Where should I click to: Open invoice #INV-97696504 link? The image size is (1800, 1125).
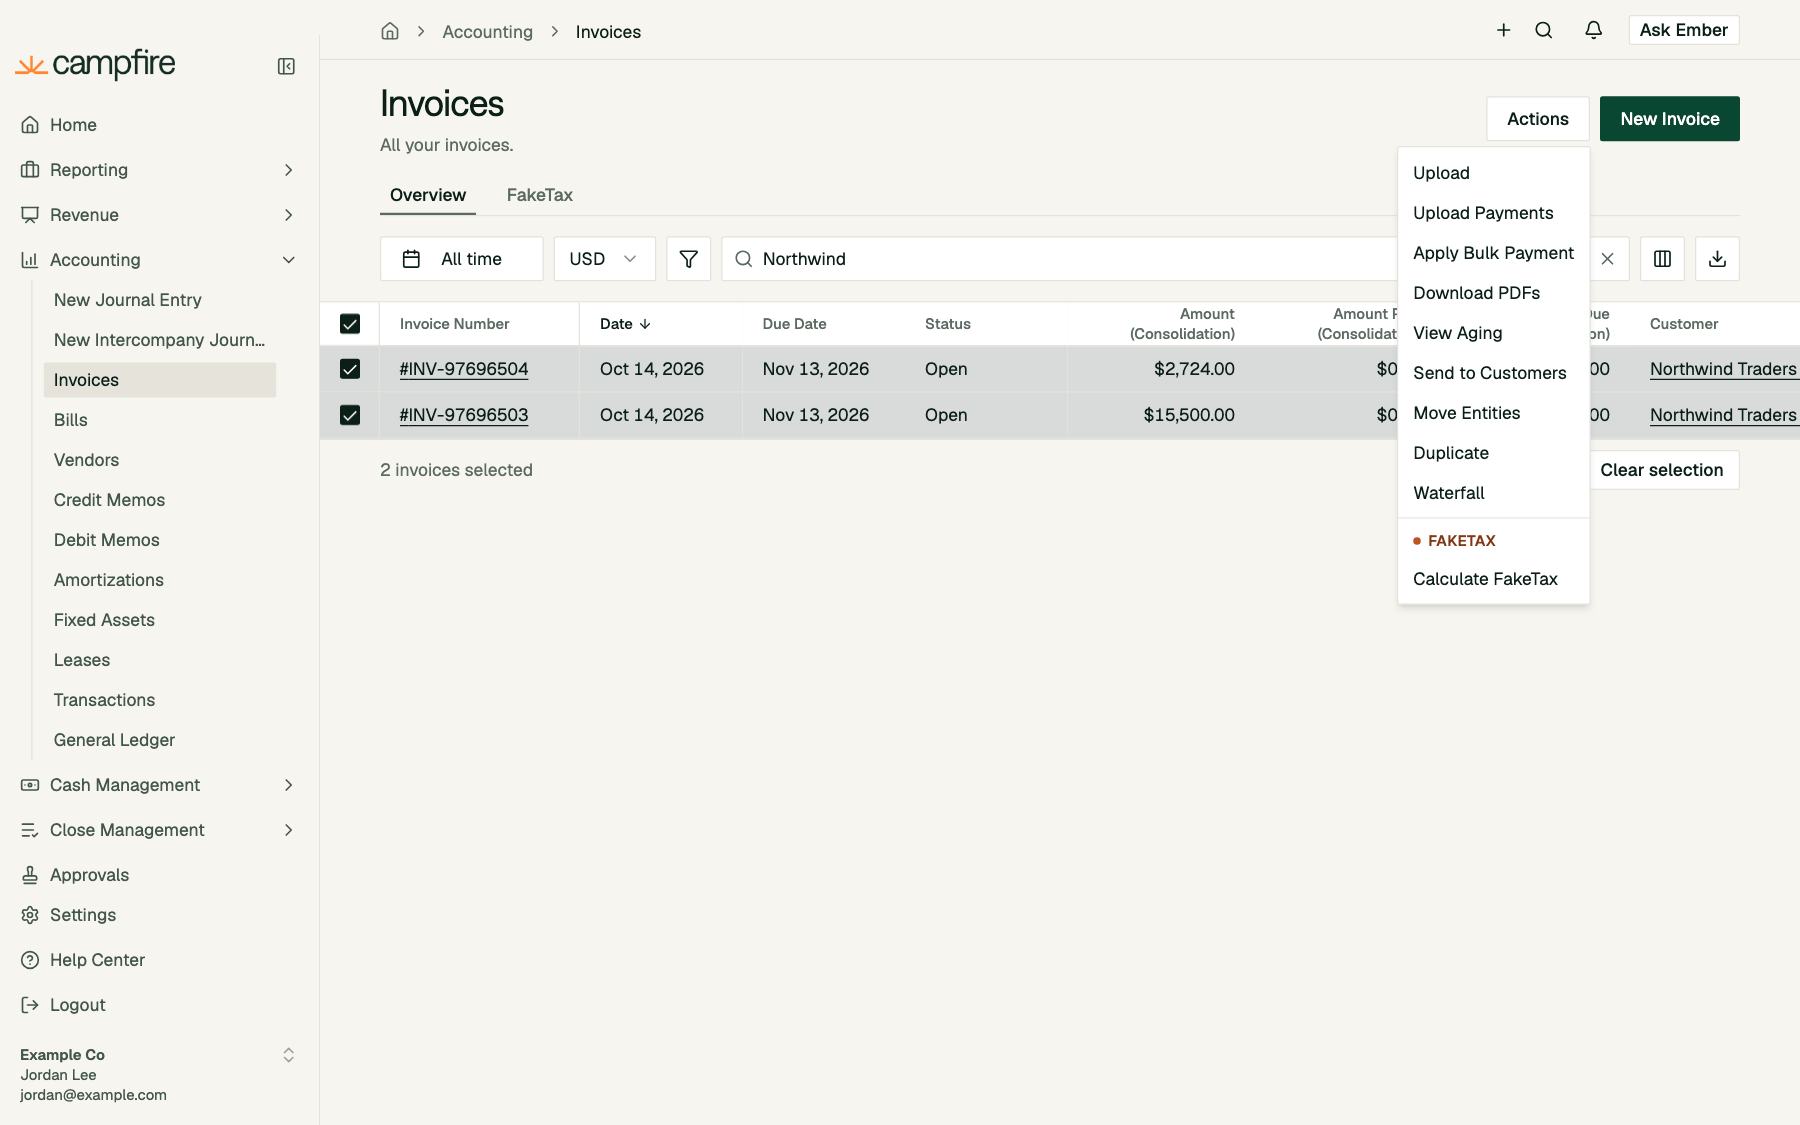[x=464, y=369]
